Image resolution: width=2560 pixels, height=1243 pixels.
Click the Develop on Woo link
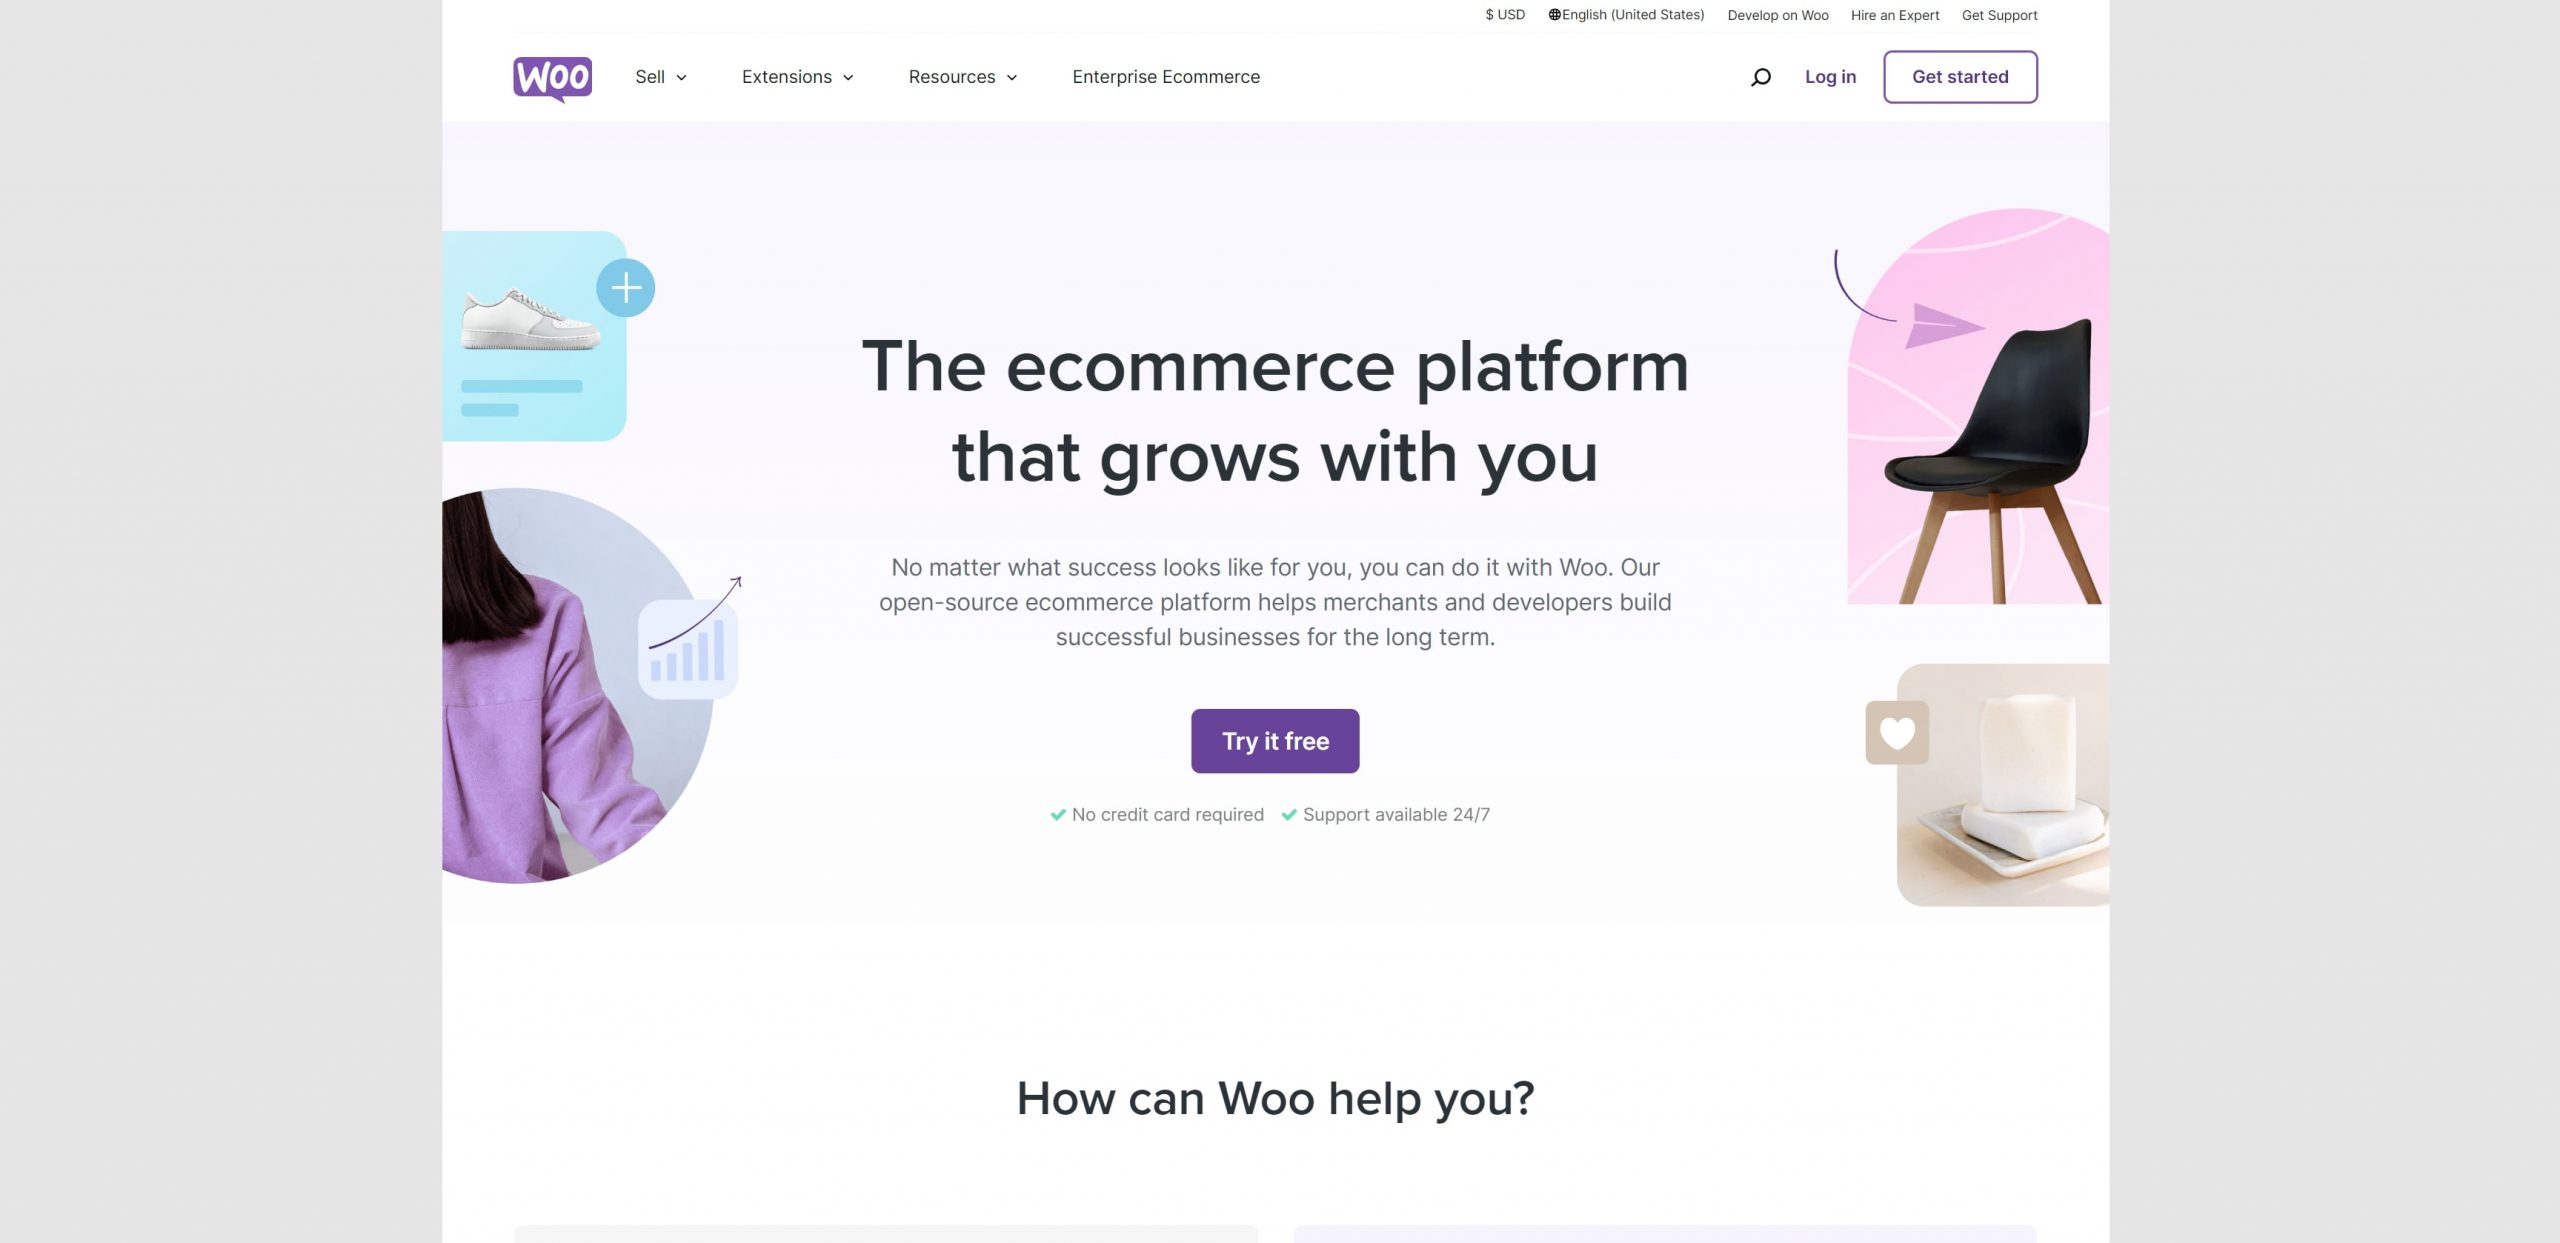point(1778,15)
